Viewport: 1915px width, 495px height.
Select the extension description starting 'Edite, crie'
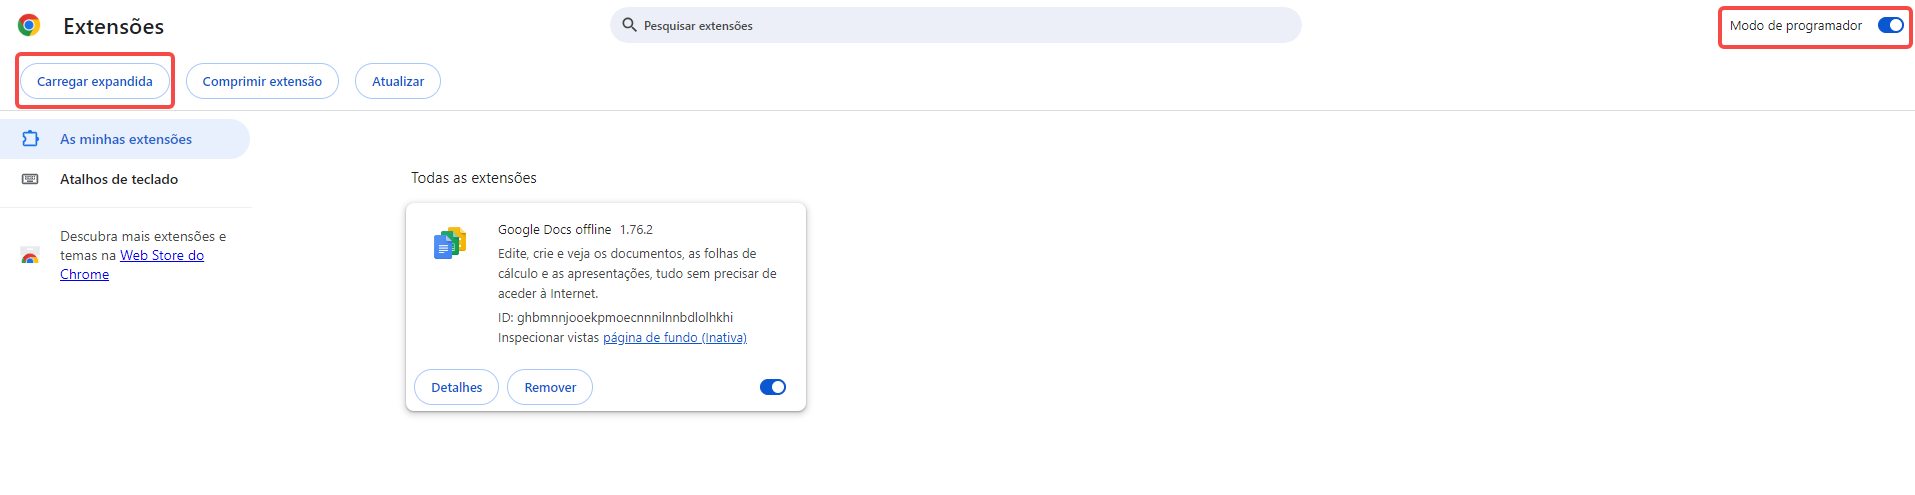pos(637,274)
